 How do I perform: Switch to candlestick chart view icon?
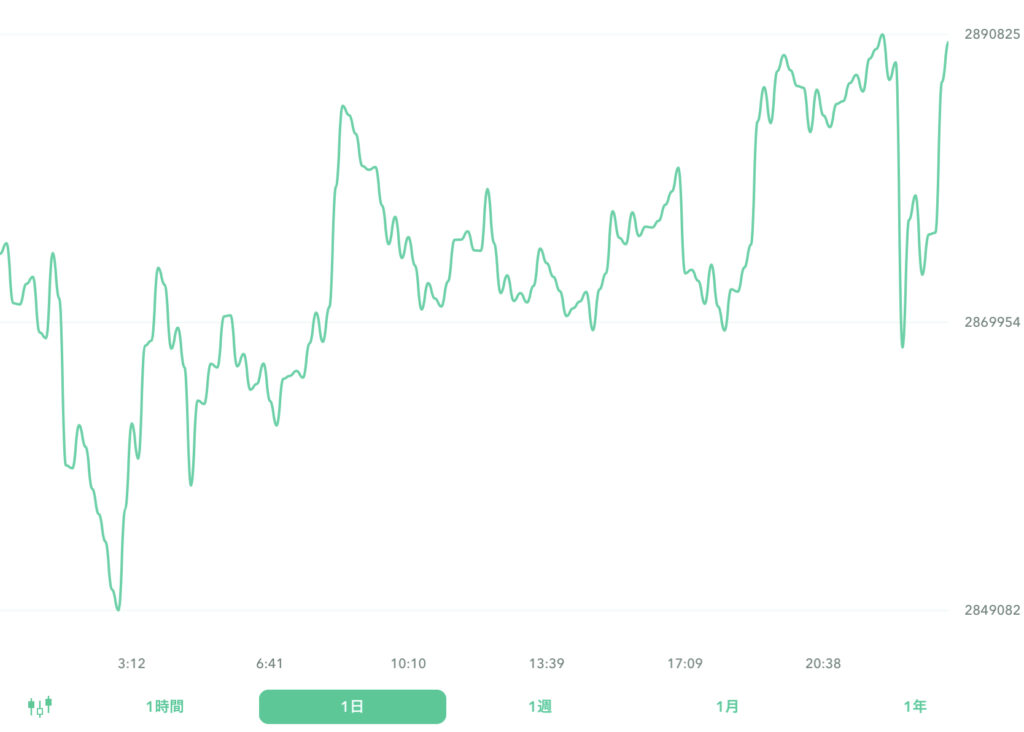(x=40, y=707)
